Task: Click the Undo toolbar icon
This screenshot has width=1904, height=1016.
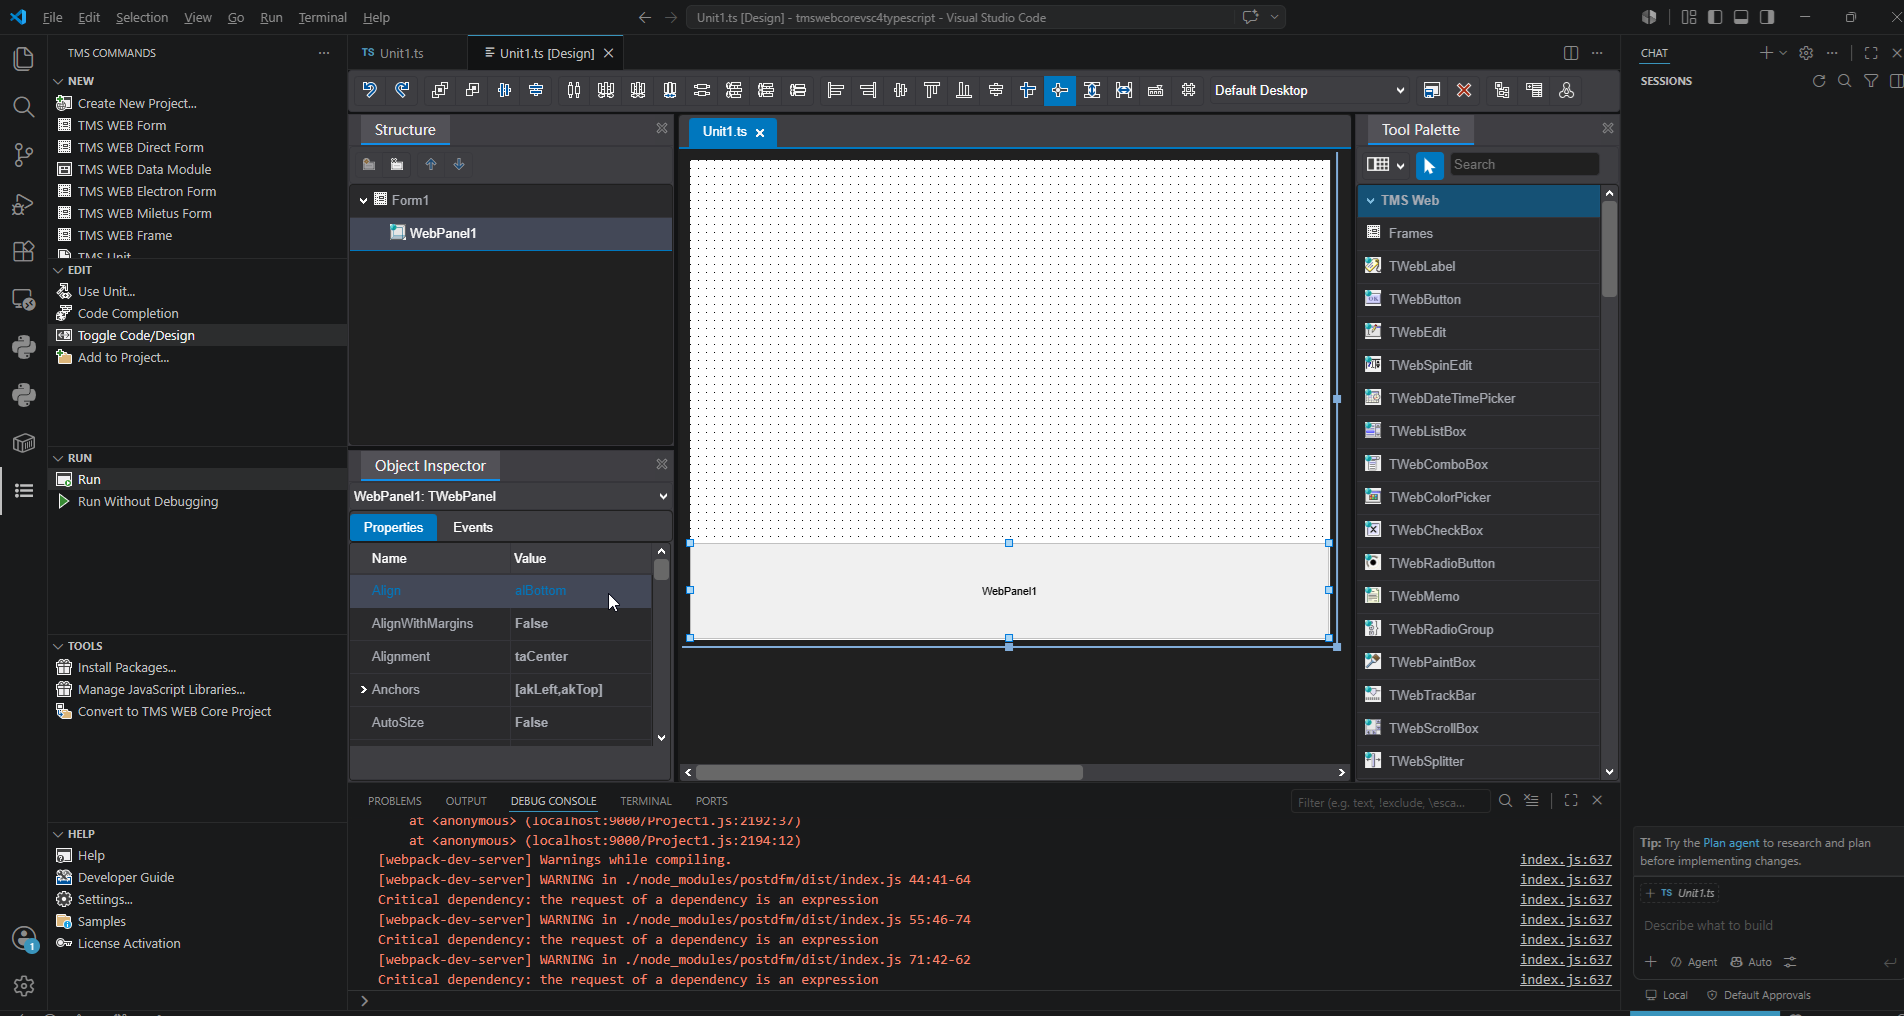Action: (x=370, y=90)
